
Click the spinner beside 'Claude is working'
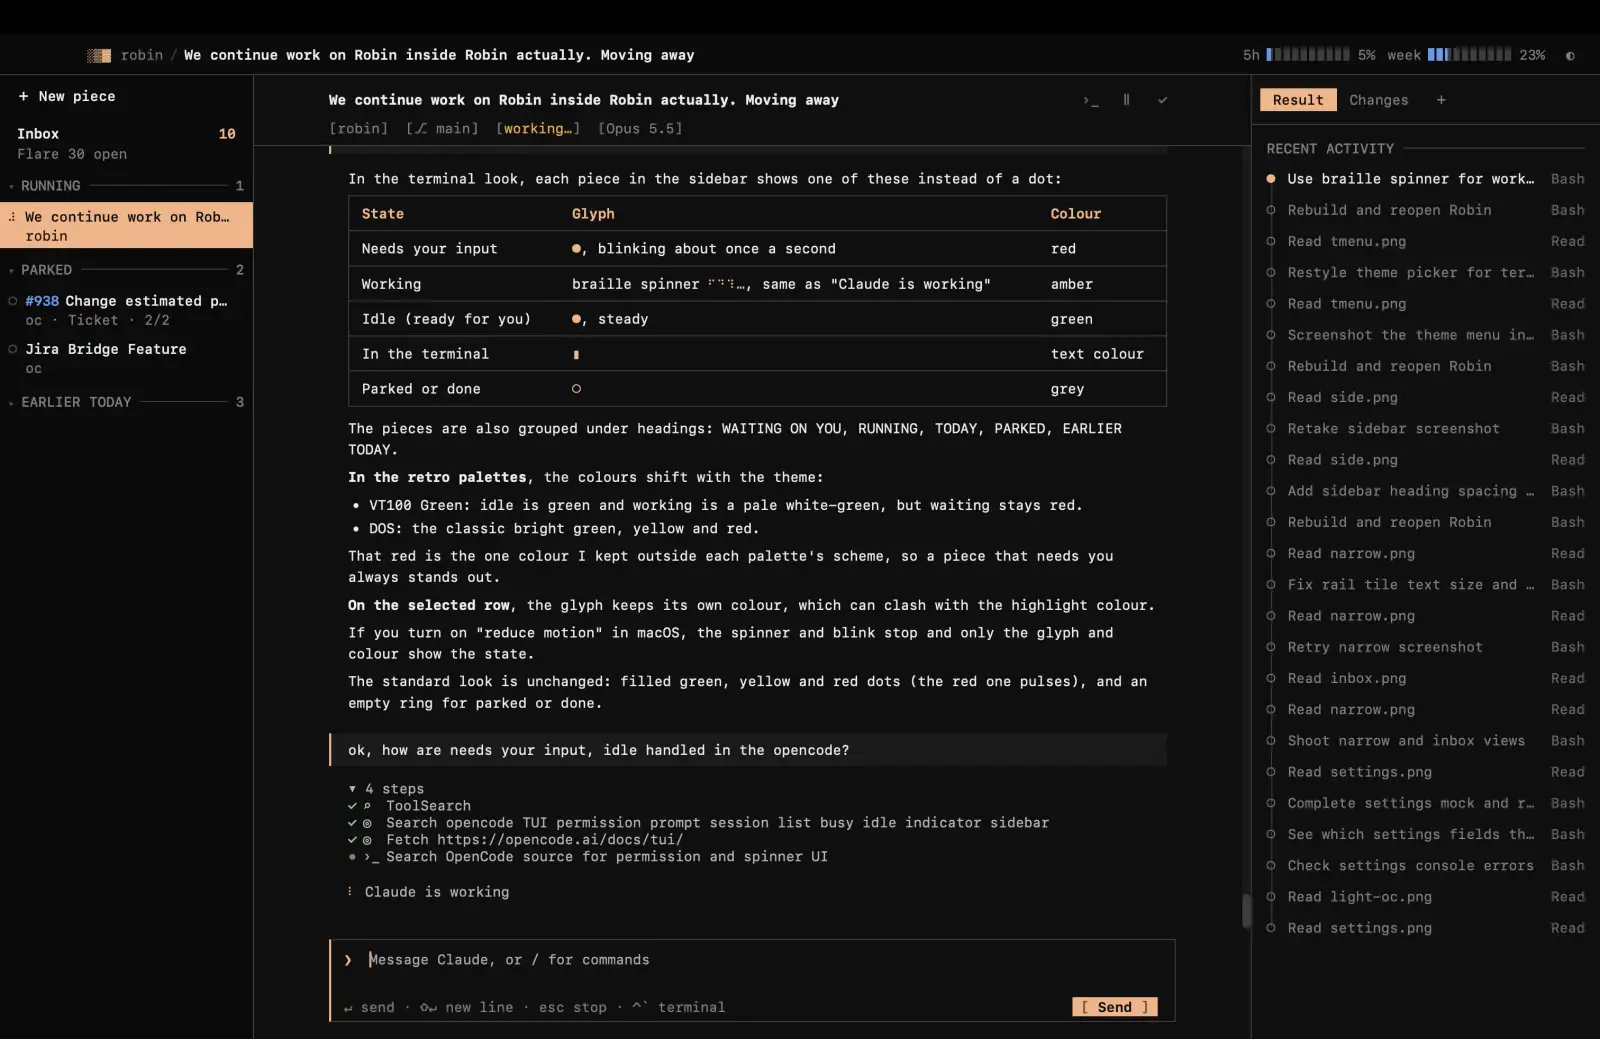[349, 892]
